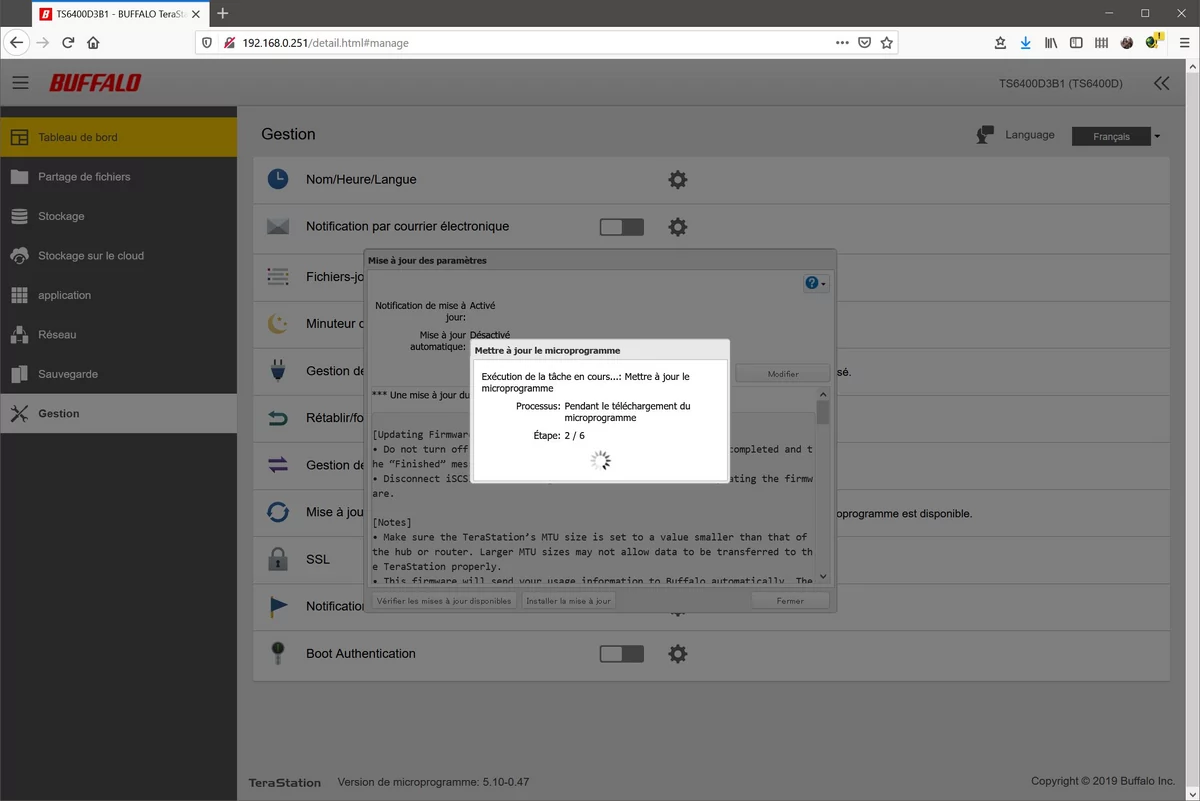This screenshot has width=1200, height=801.
Task: Open settings gear for Nom/Heure/Langue
Action: pyautogui.click(x=678, y=180)
